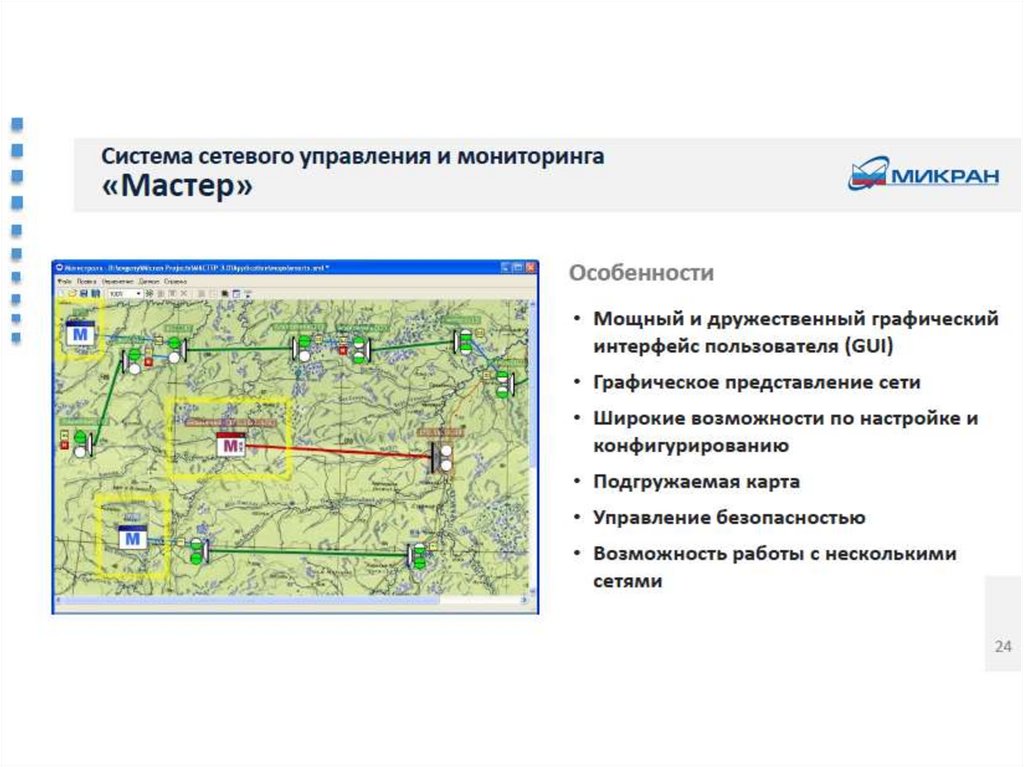Click the Микран logo in the header
Viewport: 1024px width, 767px height.
coord(923,176)
